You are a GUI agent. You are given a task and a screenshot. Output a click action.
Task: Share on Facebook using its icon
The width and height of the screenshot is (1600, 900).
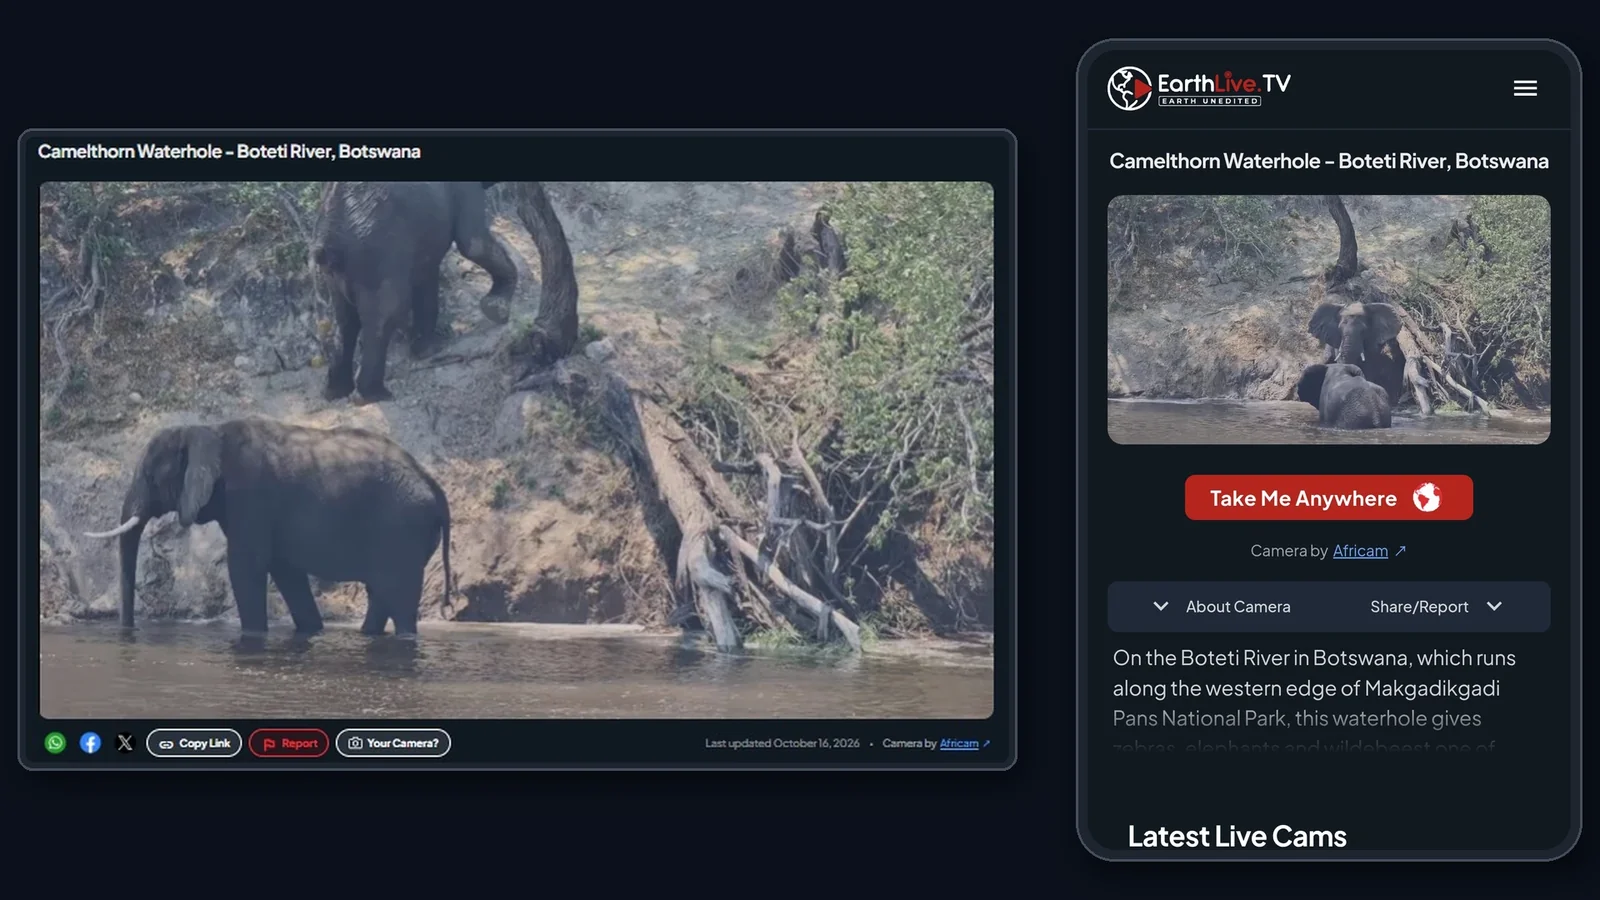90,743
